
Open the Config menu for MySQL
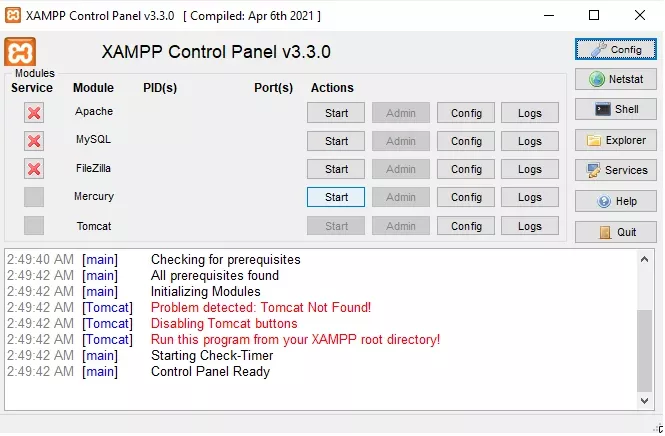(x=466, y=141)
